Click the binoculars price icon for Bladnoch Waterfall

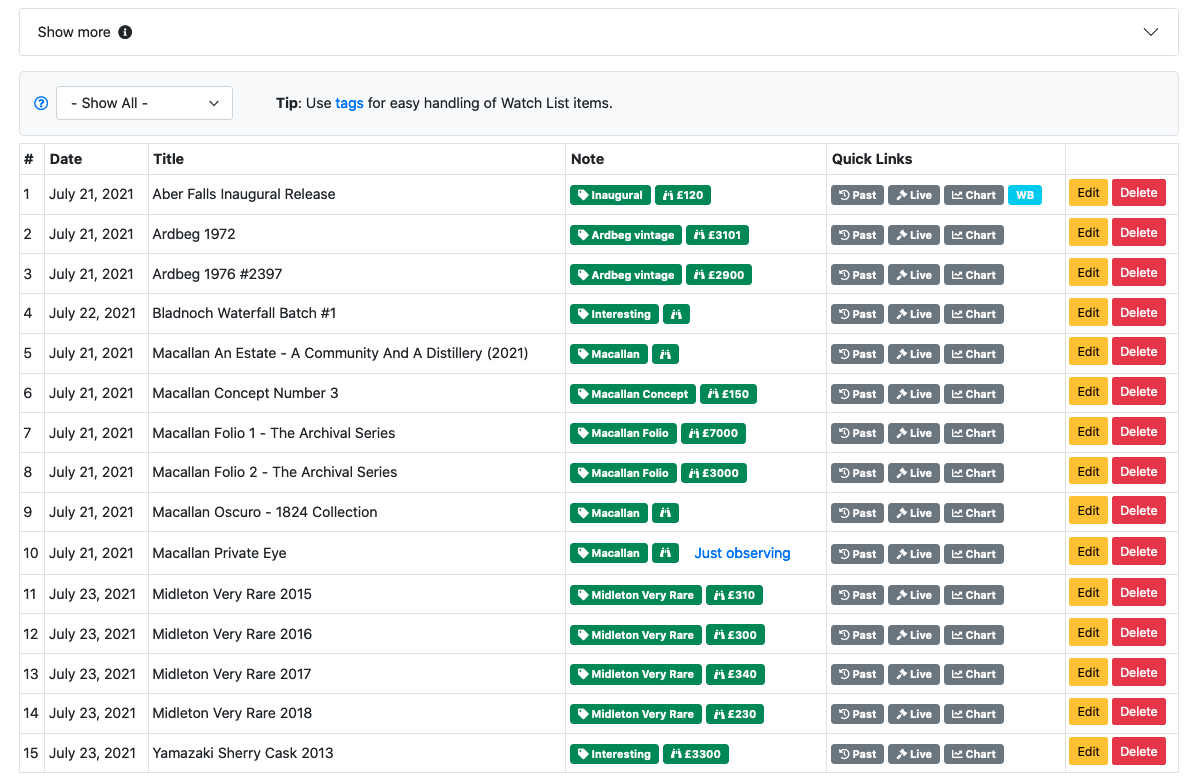click(x=676, y=313)
